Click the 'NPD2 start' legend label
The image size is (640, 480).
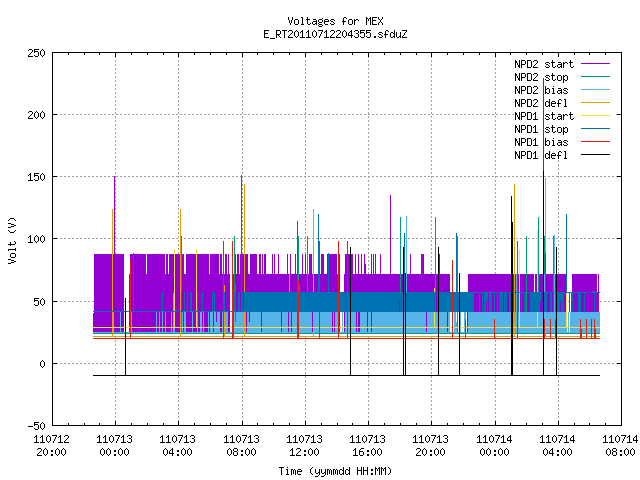544,64
